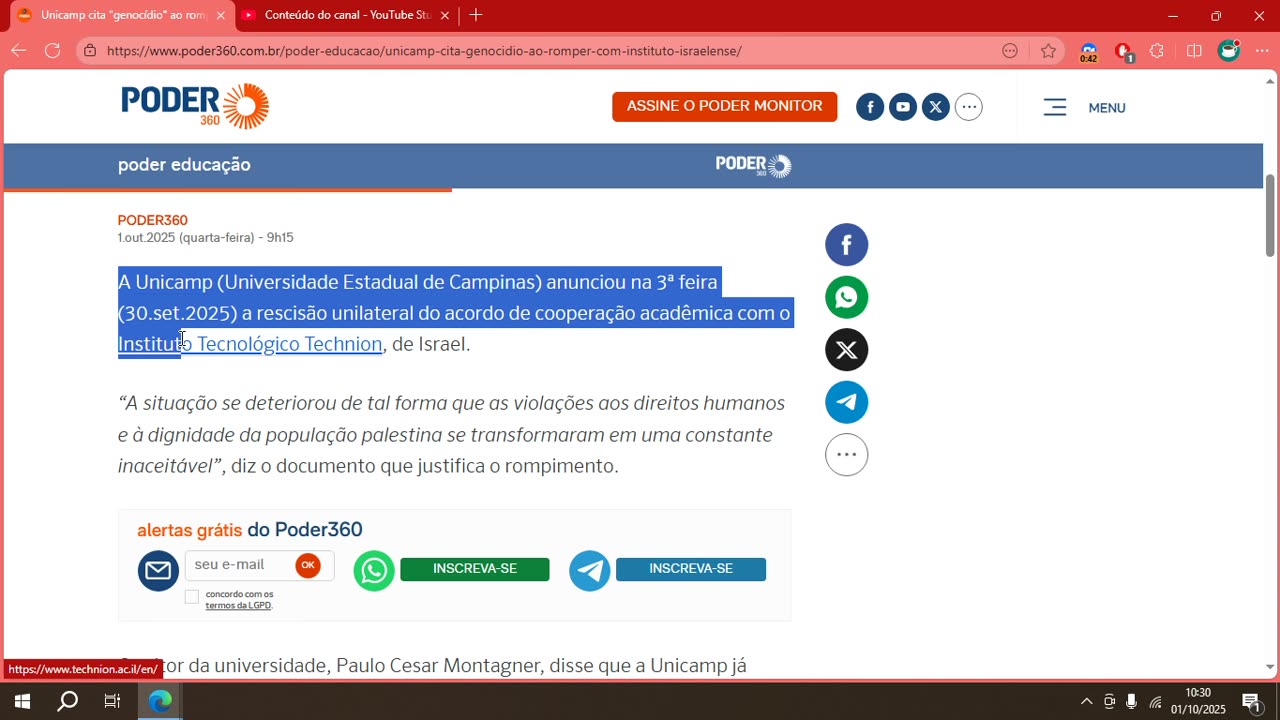This screenshot has width=1280, height=720.
Task: Click the browser address bar URL
Action: pyautogui.click(x=424, y=51)
